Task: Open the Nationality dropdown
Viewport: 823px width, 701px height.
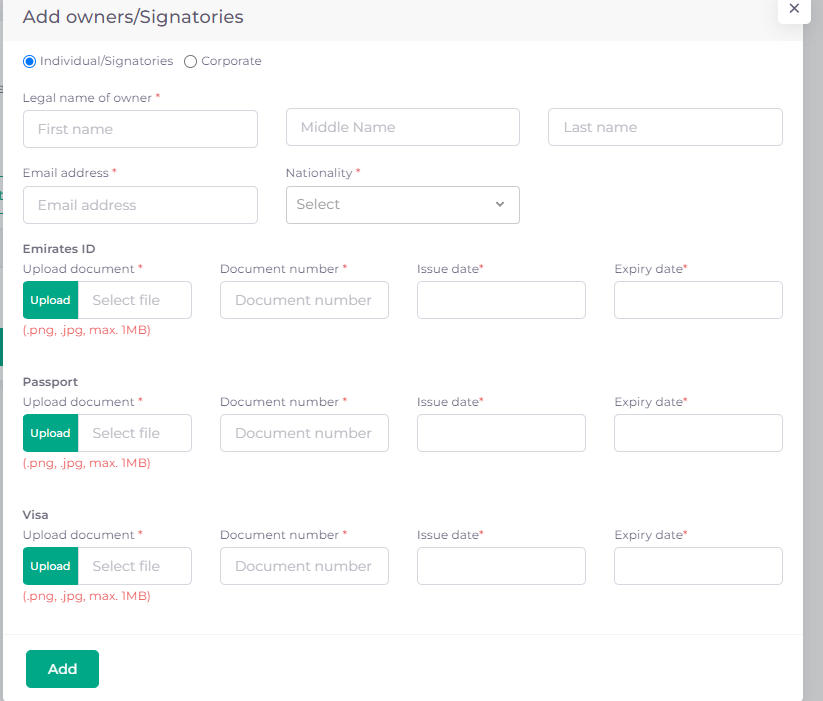Action: [x=402, y=205]
